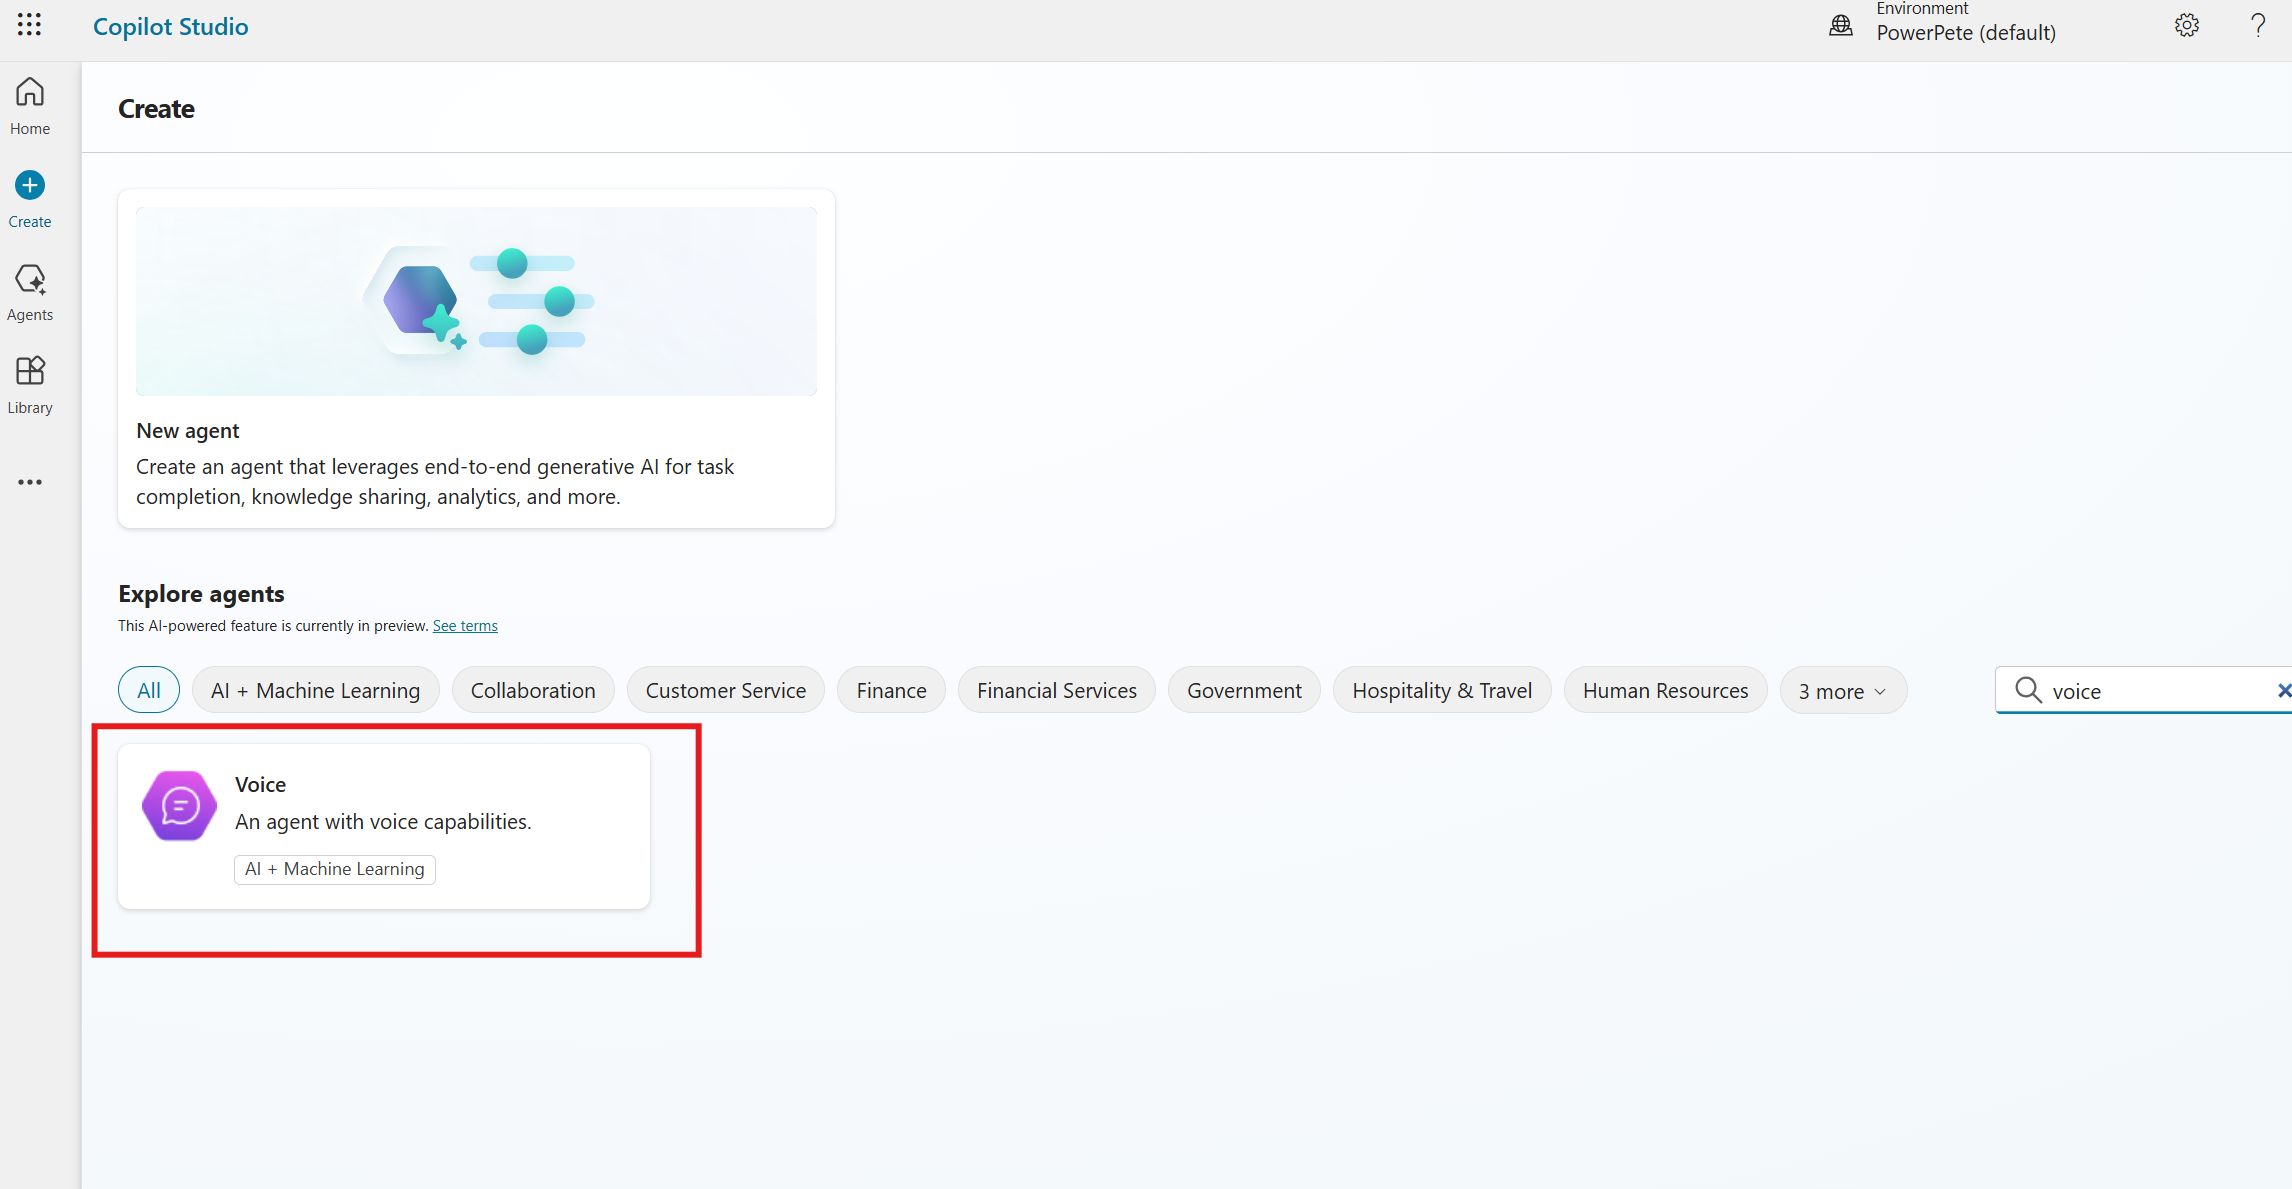Screen dimensions: 2292x1189
Task: Open Settings gear icon
Action: click(2187, 25)
